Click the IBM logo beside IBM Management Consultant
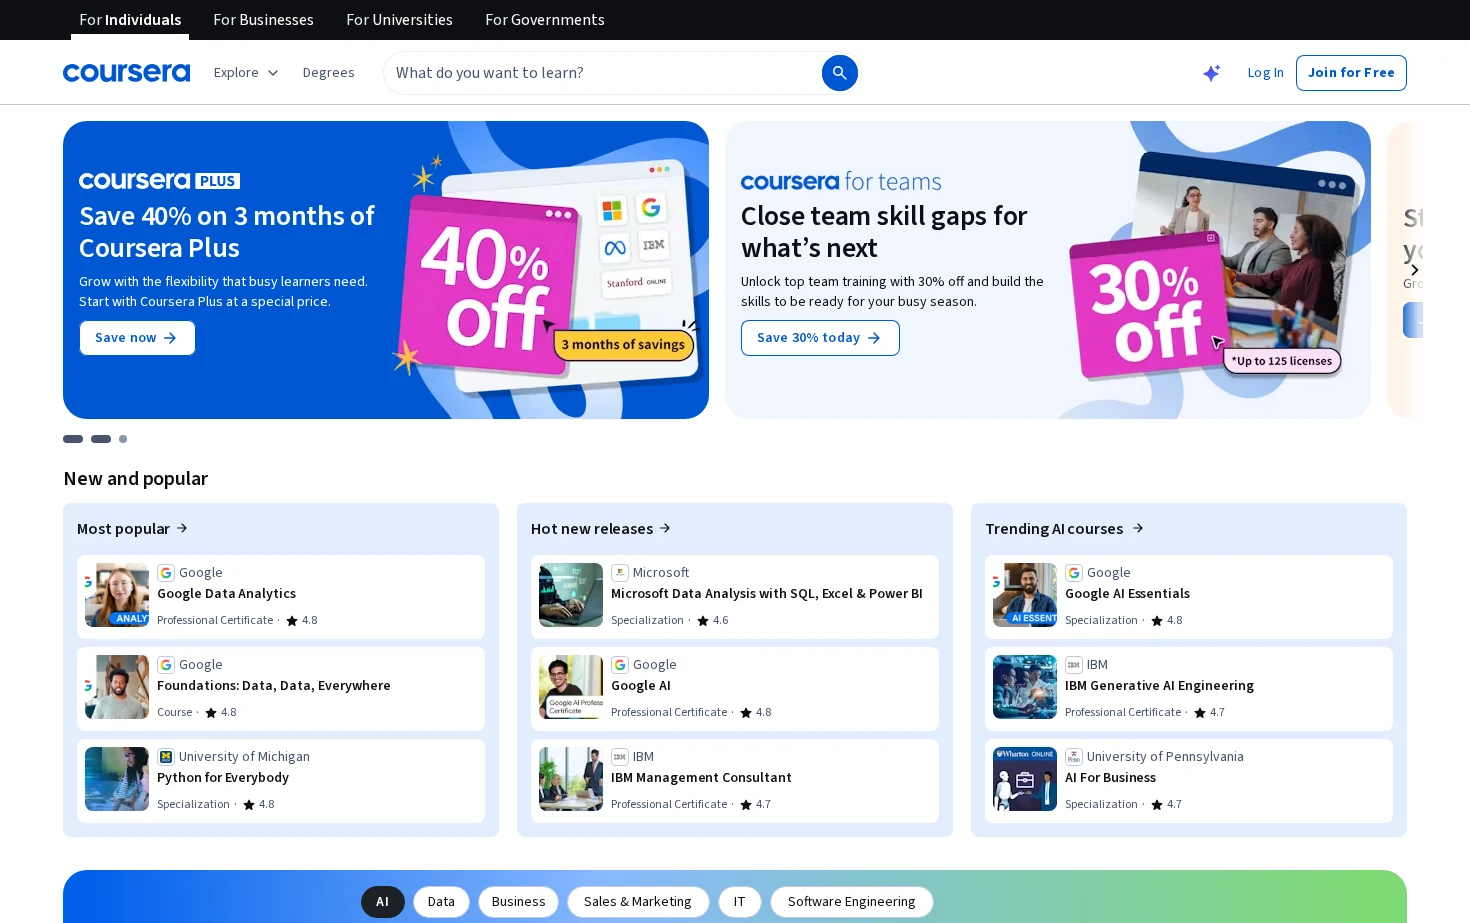1470x923 pixels. pyautogui.click(x=620, y=757)
